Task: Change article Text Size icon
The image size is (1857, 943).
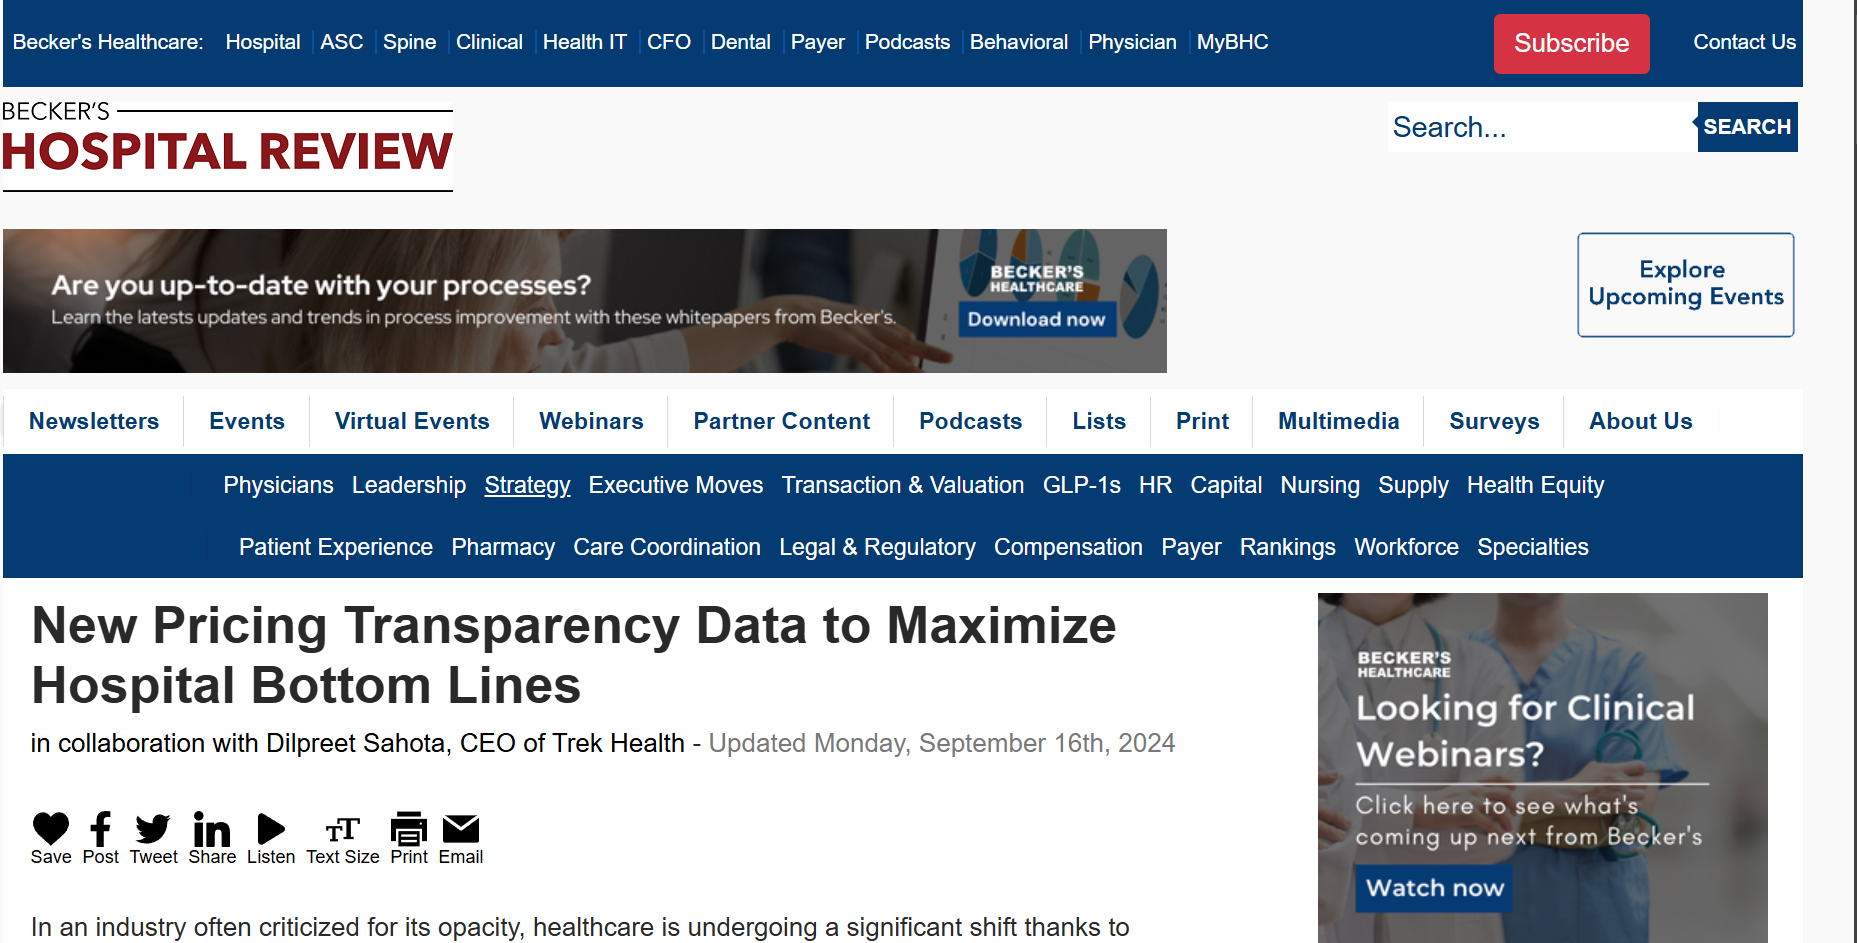Action: 343,829
